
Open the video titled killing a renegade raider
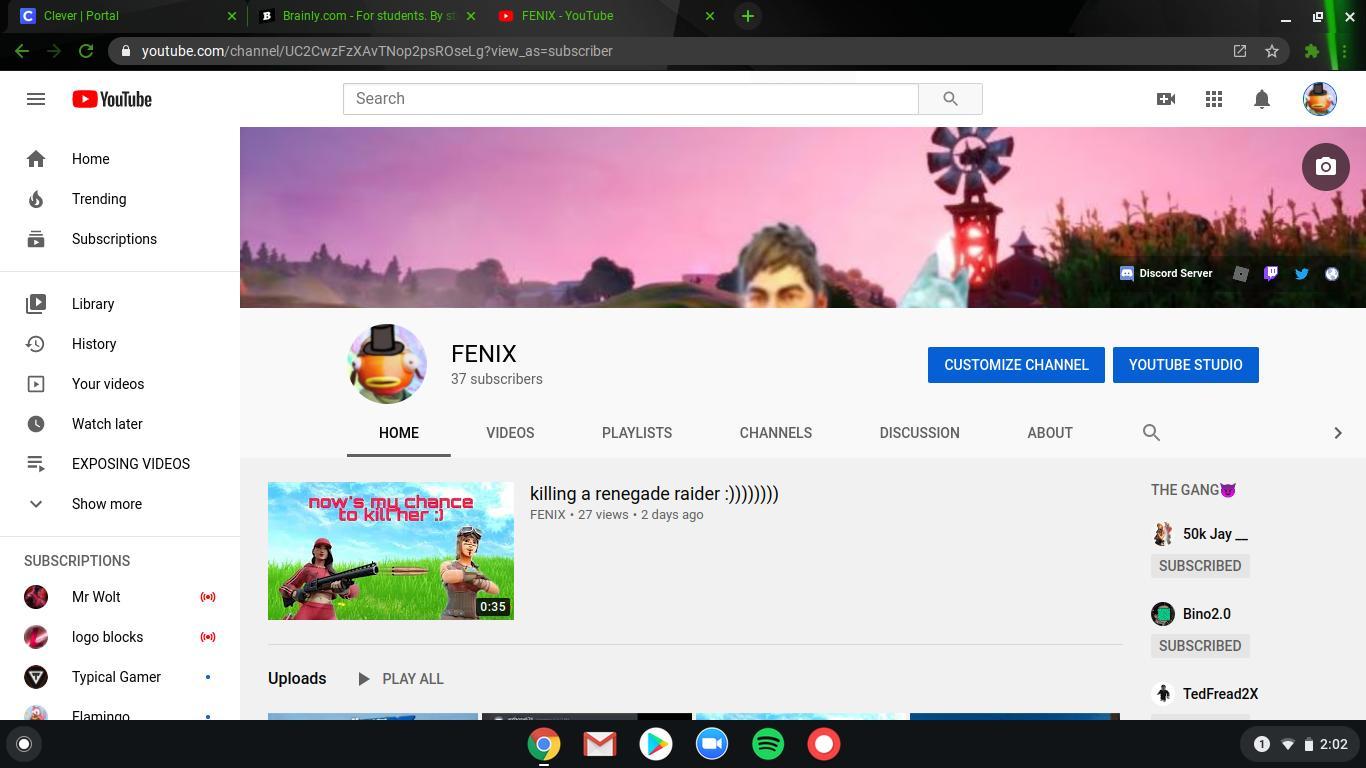654,494
